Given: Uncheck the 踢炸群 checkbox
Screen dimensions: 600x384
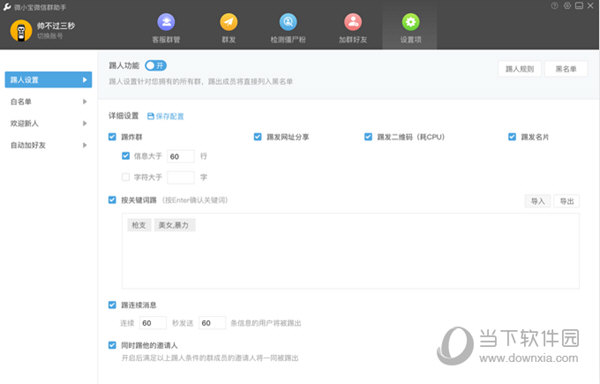Looking at the screenshot, I should [112, 137].
